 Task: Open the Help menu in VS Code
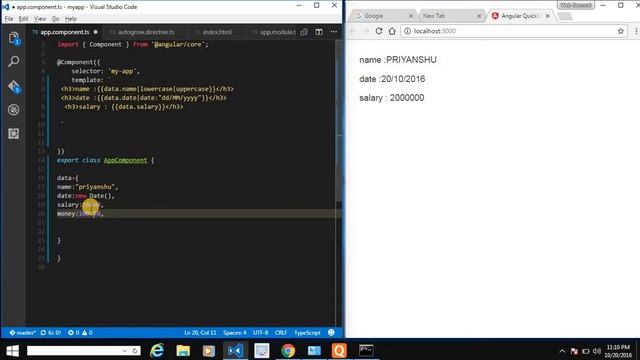click(71, 19)
